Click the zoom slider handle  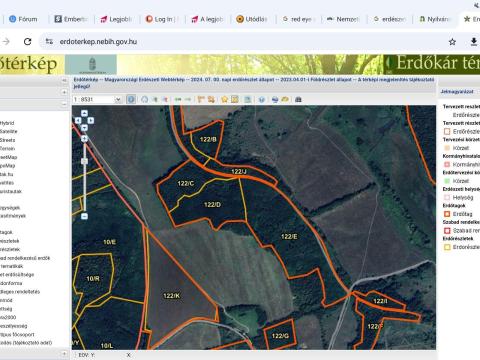[84, 161]
